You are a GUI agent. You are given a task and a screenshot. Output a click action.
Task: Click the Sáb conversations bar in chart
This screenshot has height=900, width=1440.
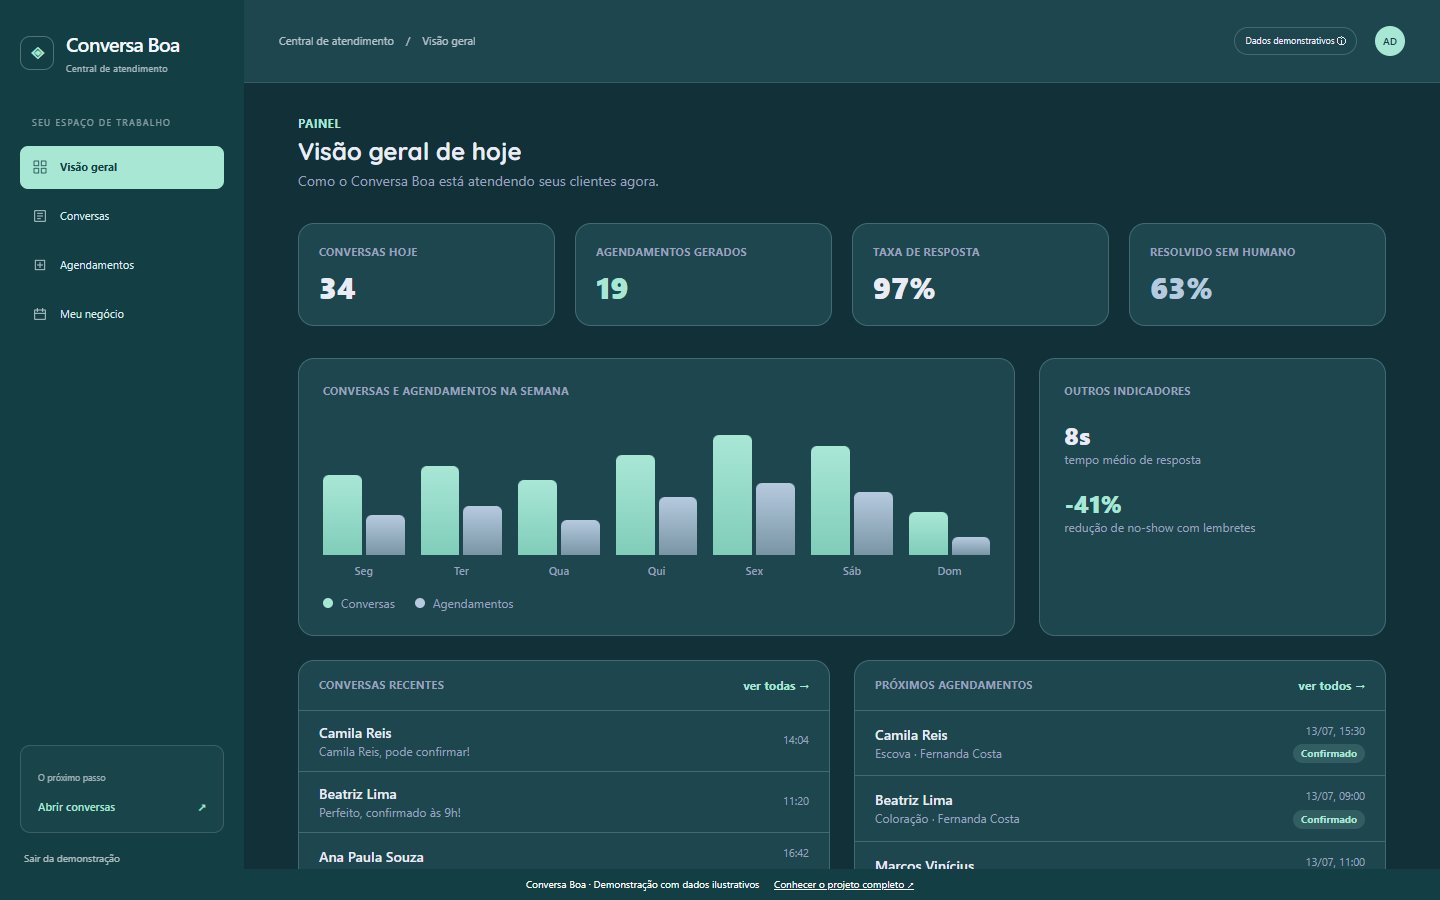[x=830, y=500]
